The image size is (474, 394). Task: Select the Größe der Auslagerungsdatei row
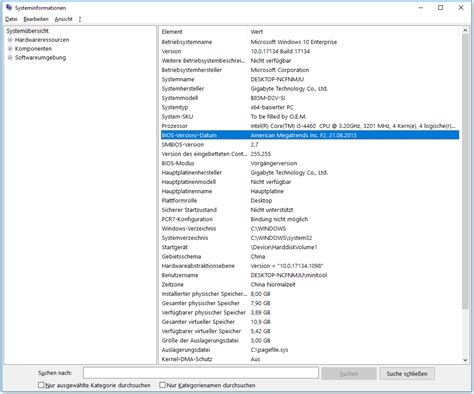click(x=310, y=341)
